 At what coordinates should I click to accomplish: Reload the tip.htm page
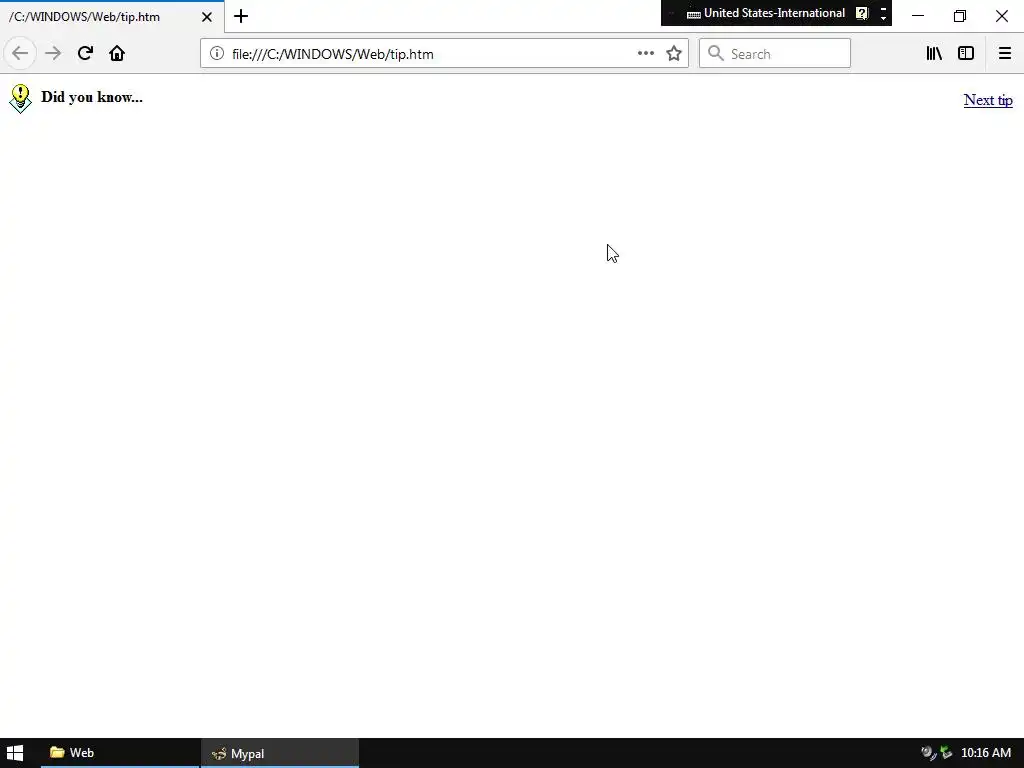coord(85,54)
